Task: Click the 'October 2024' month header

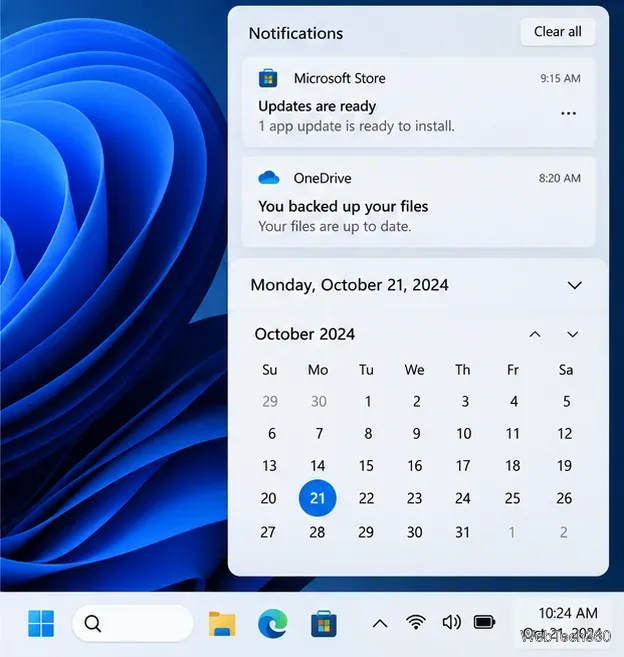Action: (305, 334)
